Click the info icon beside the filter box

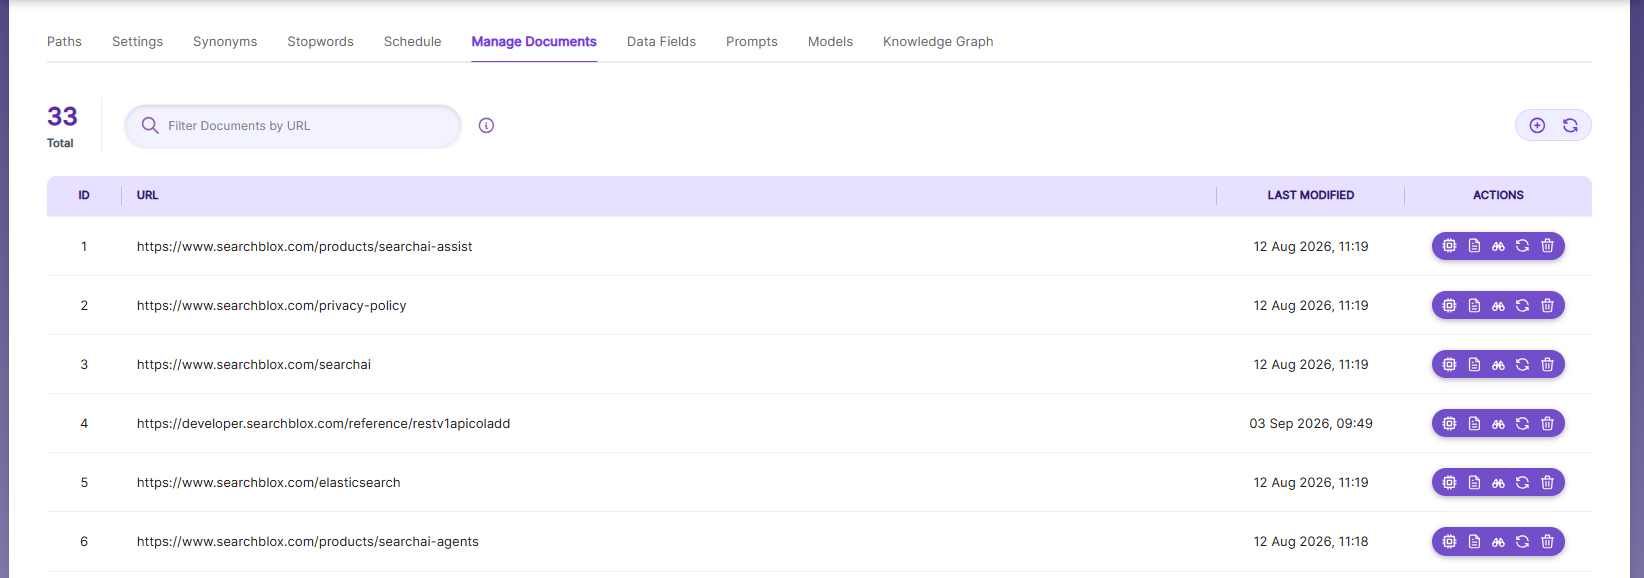pos(486,125)
